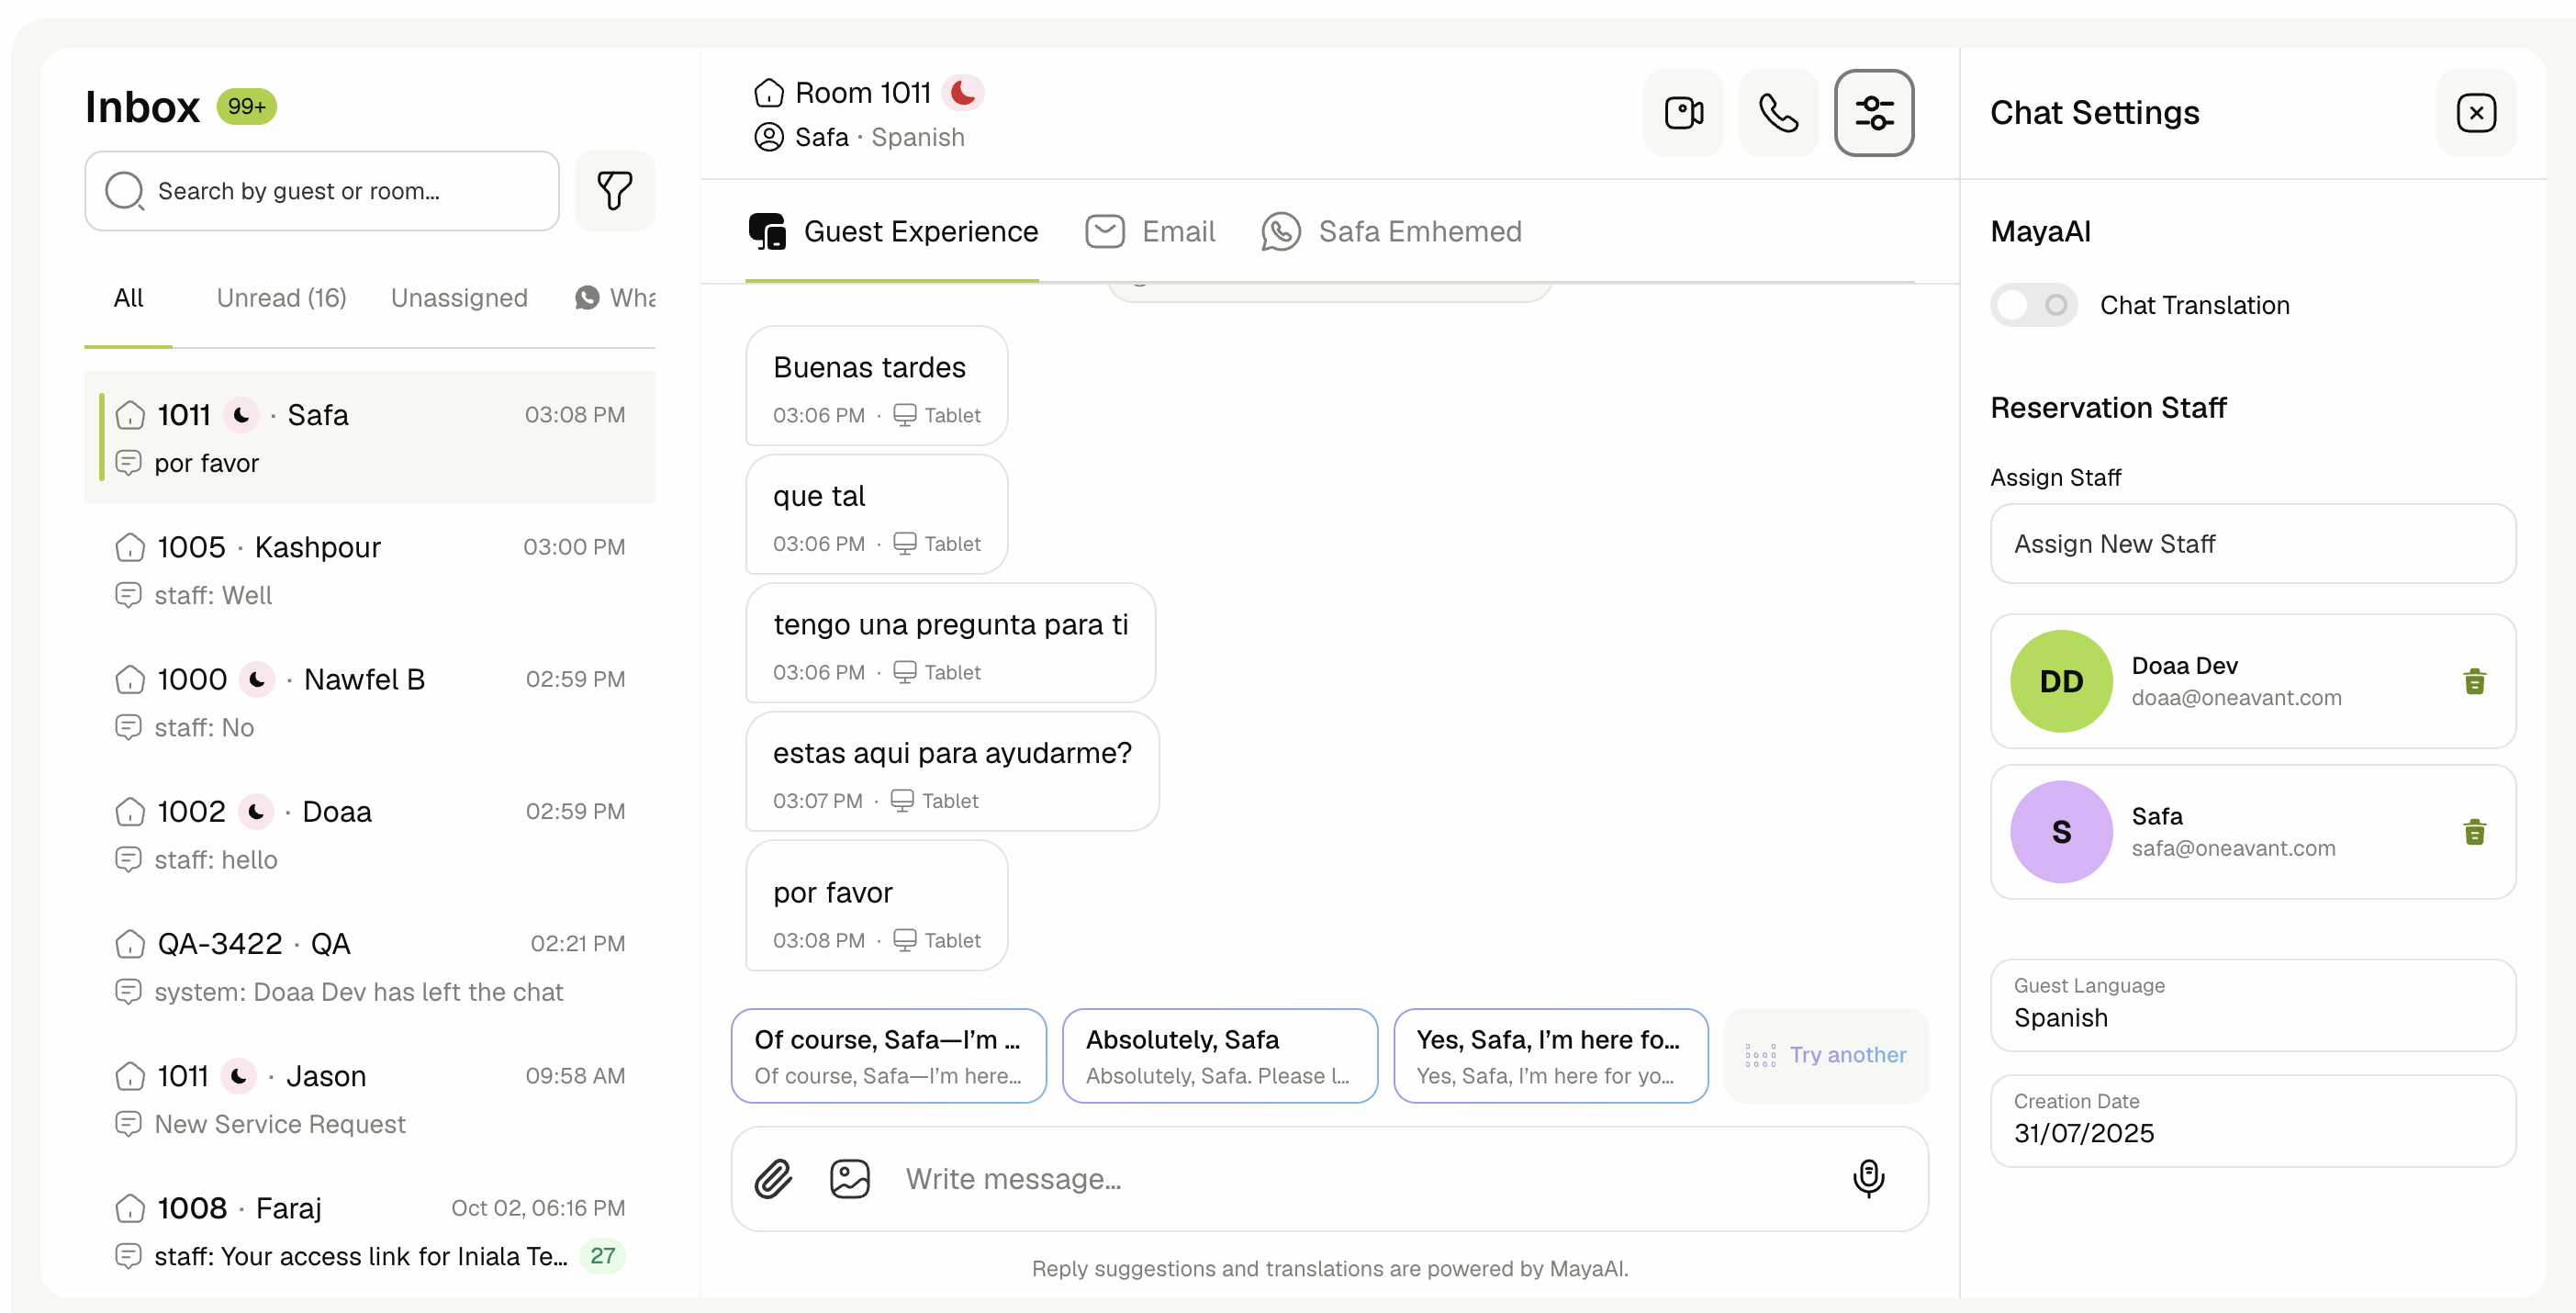Viewport: 2576px width, 1313px height.
Task: Remove Doaa Dev with trash icon
Action: coord(2474,682)
